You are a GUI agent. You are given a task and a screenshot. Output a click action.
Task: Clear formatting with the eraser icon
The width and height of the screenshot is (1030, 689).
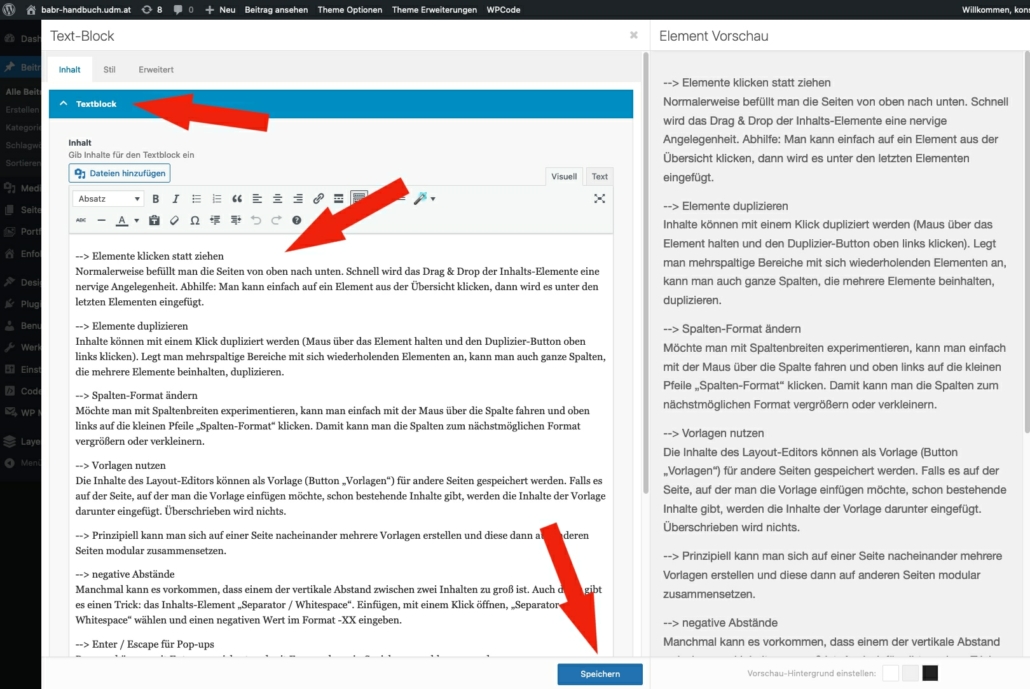point(174,220)
